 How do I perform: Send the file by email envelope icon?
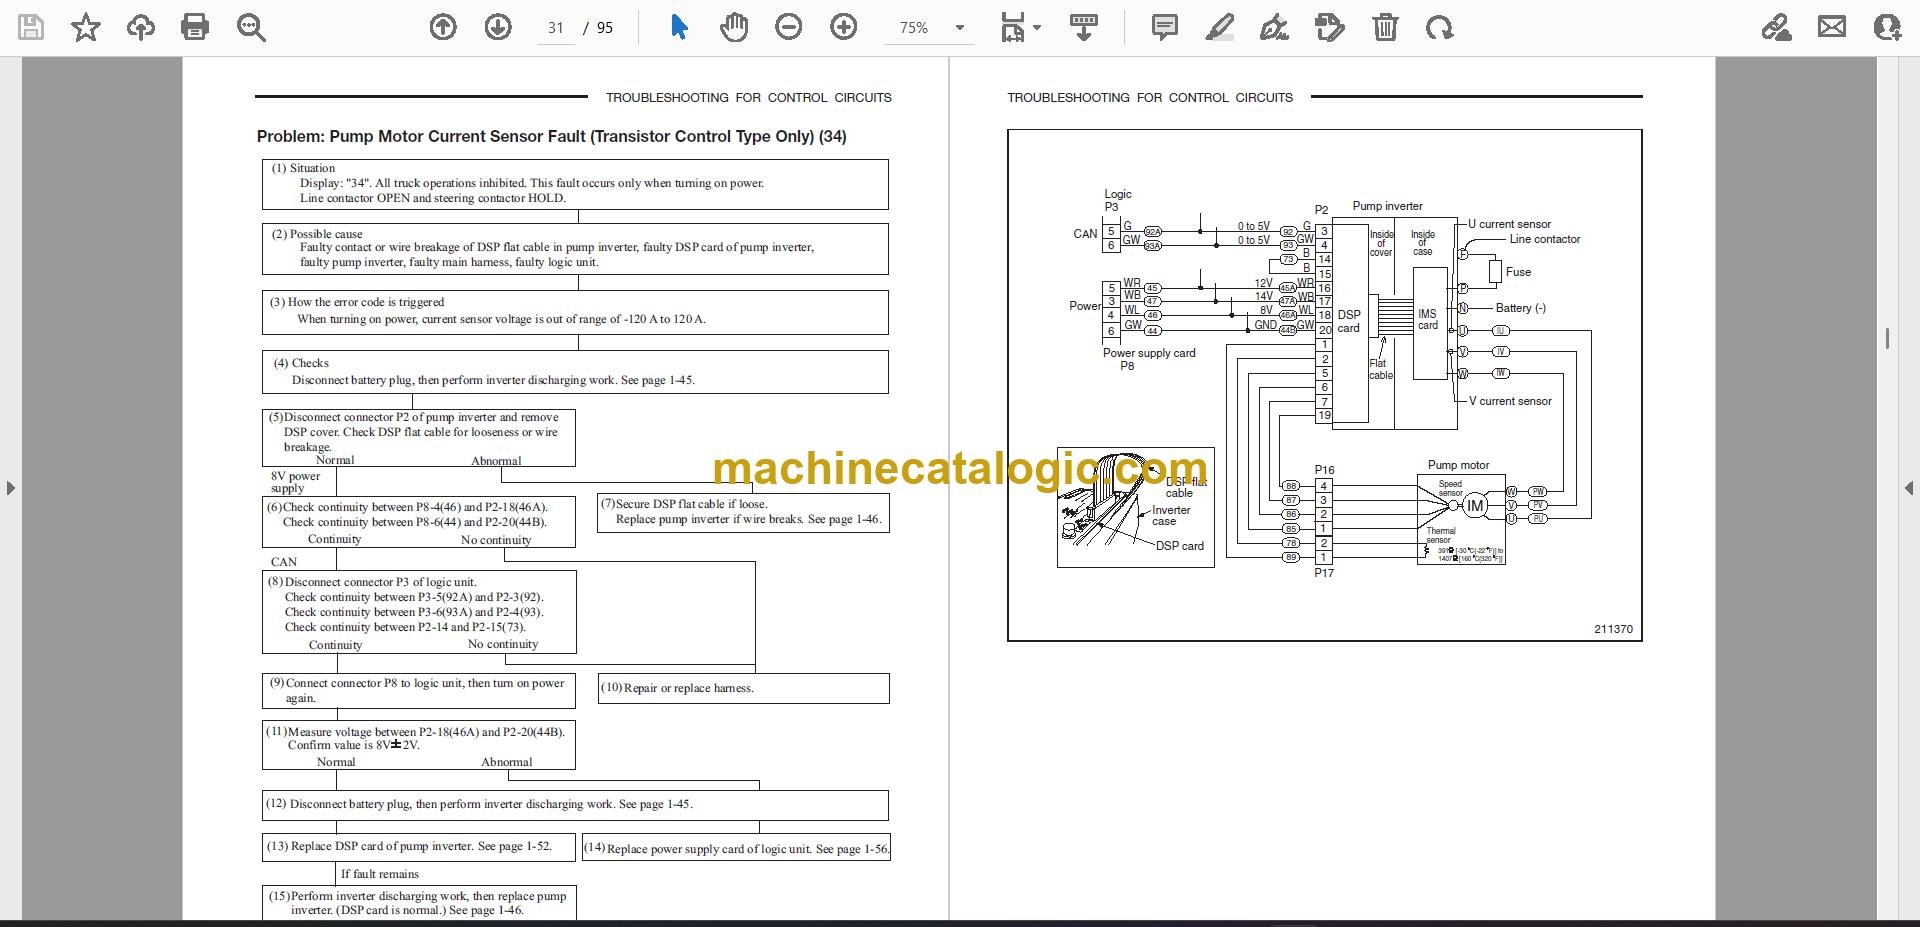1832,27
